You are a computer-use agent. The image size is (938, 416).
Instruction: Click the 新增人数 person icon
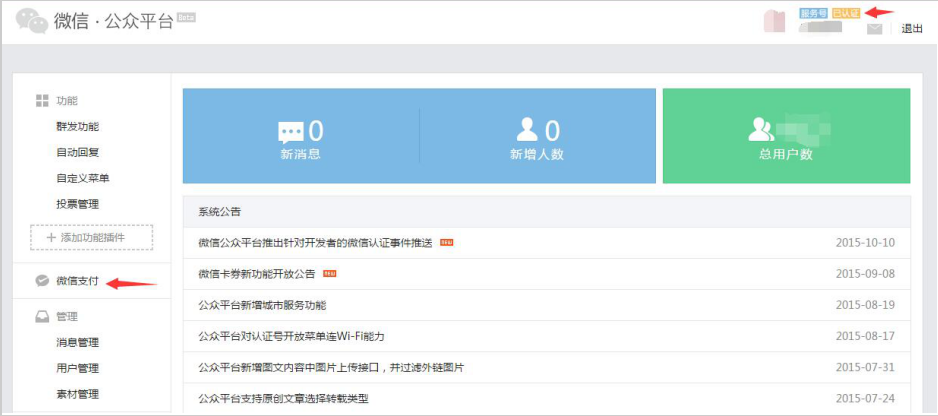pos(527,130)
